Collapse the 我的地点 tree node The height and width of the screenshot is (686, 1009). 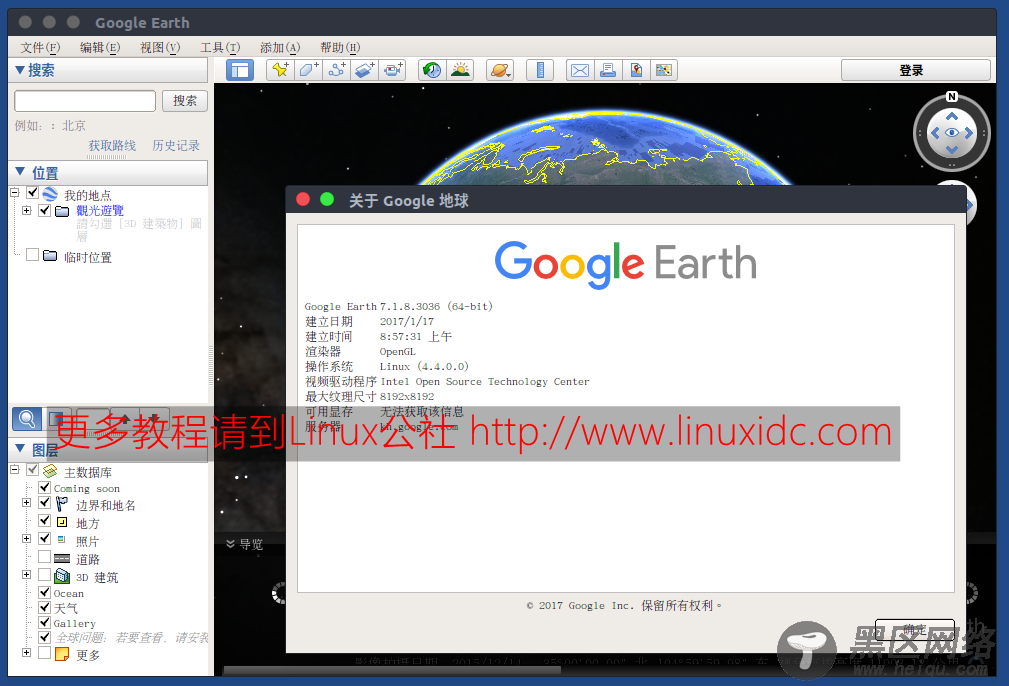[x=15, y=192]
